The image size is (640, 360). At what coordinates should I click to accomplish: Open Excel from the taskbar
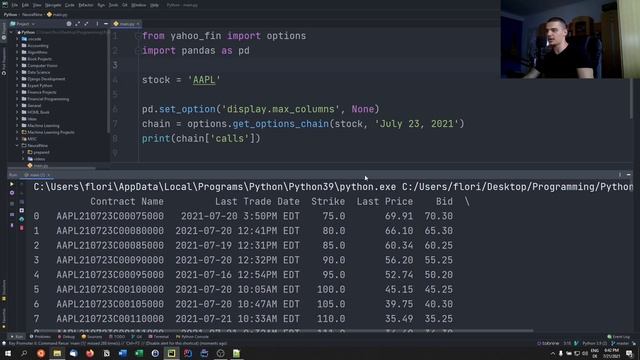[139, 353]
